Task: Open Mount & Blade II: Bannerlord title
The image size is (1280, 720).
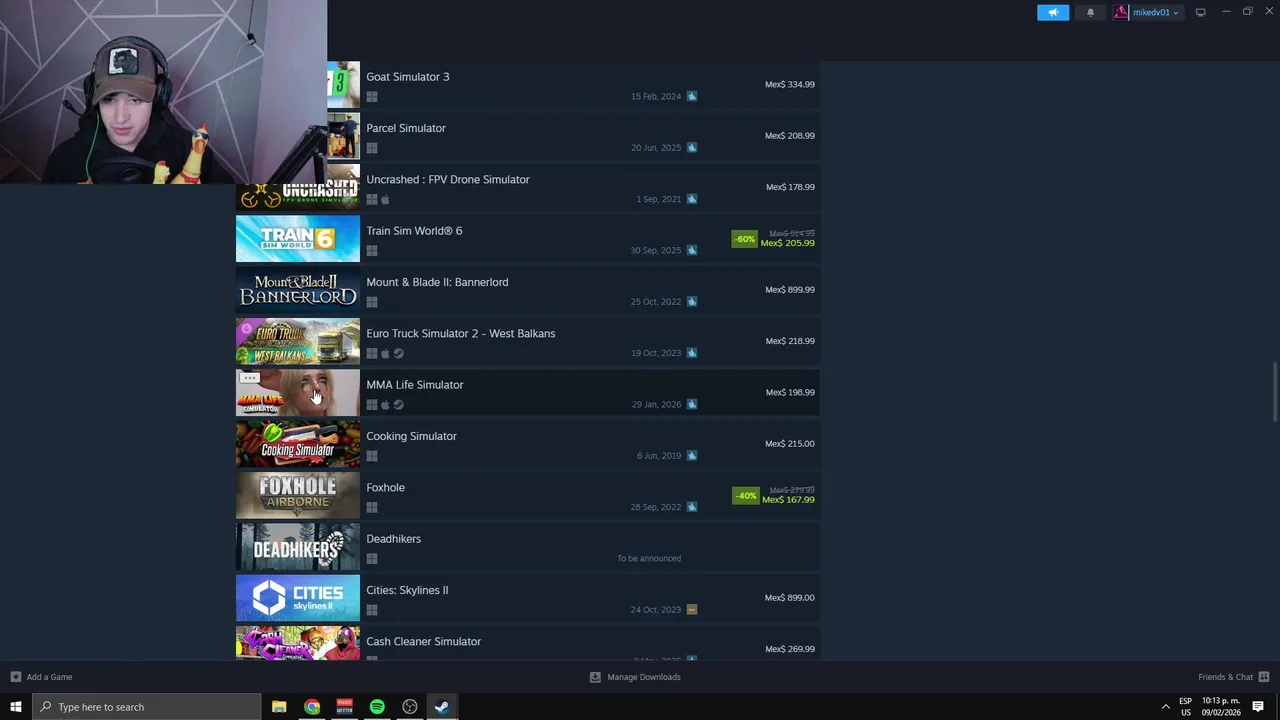Action: (x=437, y=282)
